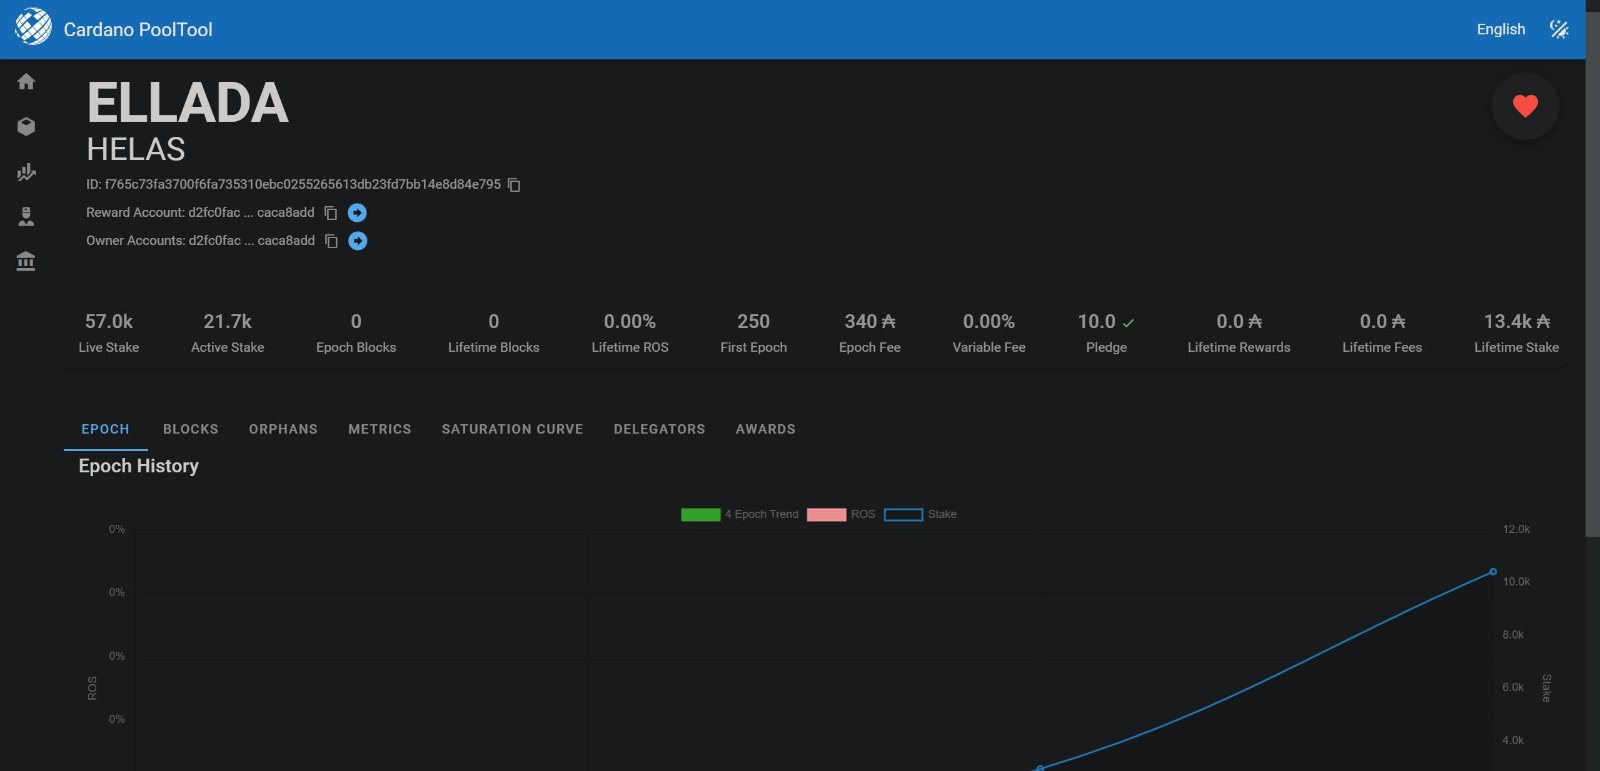Open the operator person icon in sidebar
This screenshot has width=1600, height=771.
pos(26,216)
